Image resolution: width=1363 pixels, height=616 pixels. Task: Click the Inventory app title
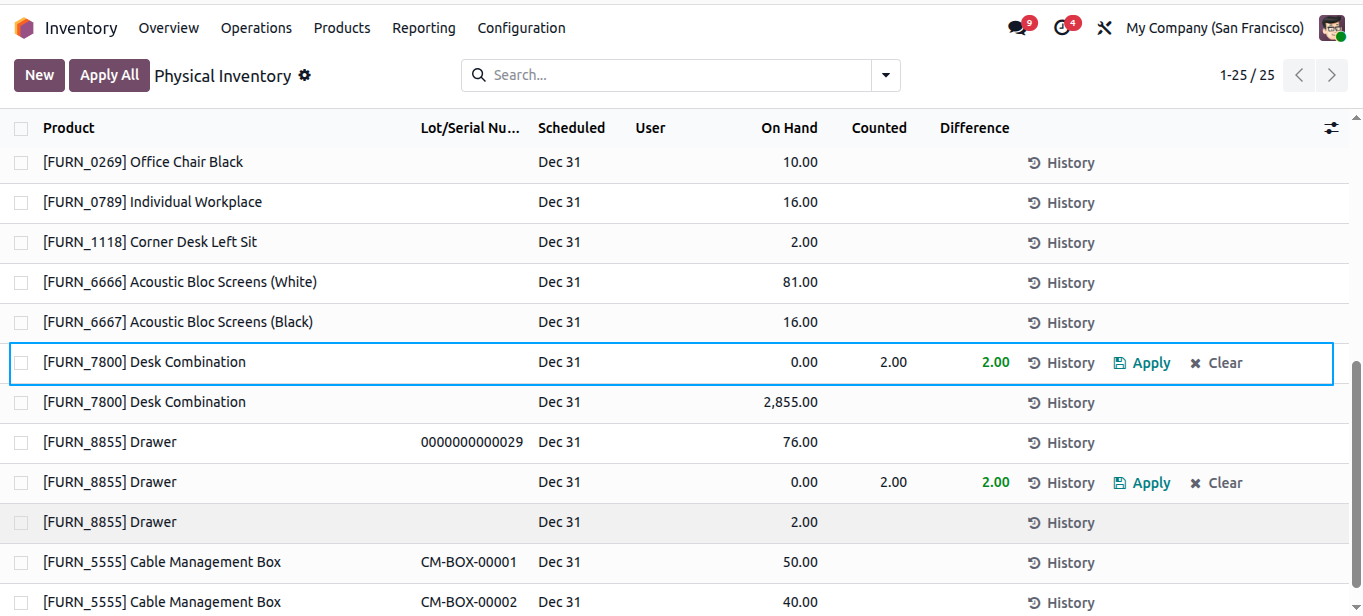tap(81, 28)
